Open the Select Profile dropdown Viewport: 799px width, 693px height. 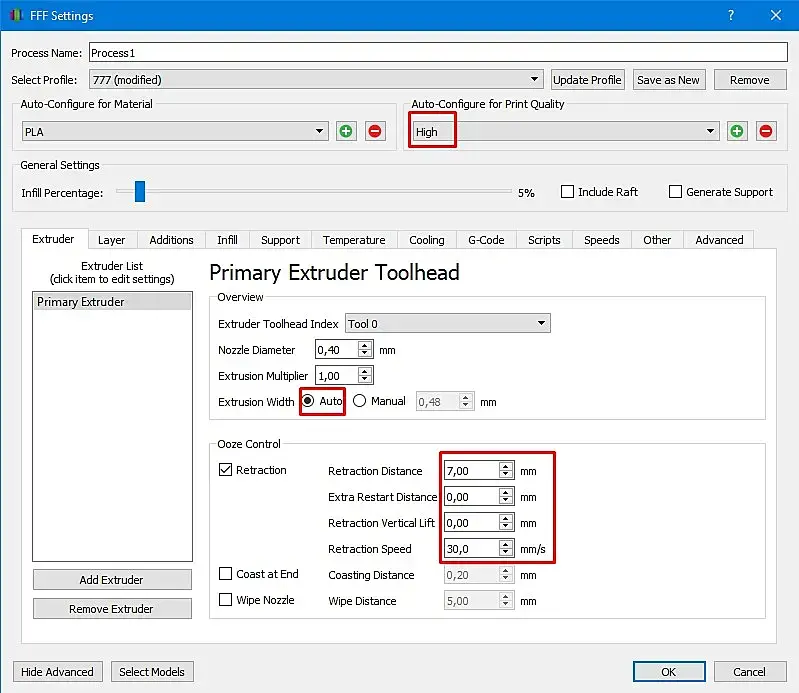(x=316, y=79)
